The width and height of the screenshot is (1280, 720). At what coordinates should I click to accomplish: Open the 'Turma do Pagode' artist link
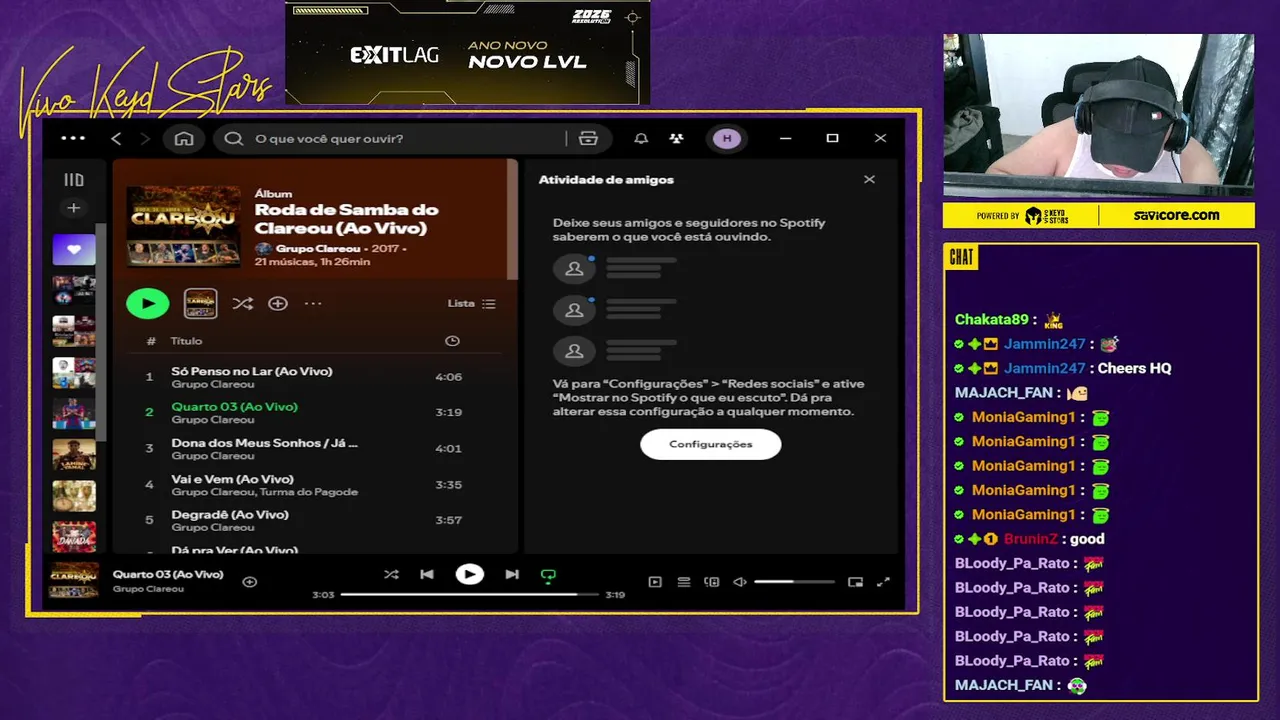pyautogui.click(x=308, y=492)
